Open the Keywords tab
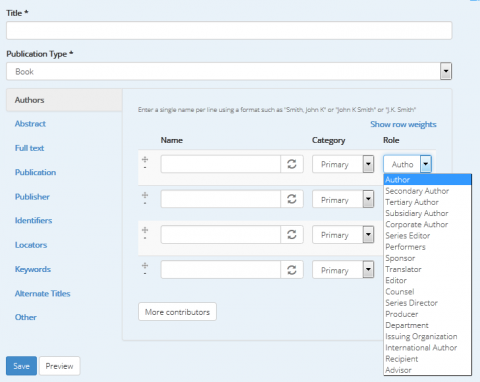Viewport: 480px width, 382px height. [x=33, y=269]
